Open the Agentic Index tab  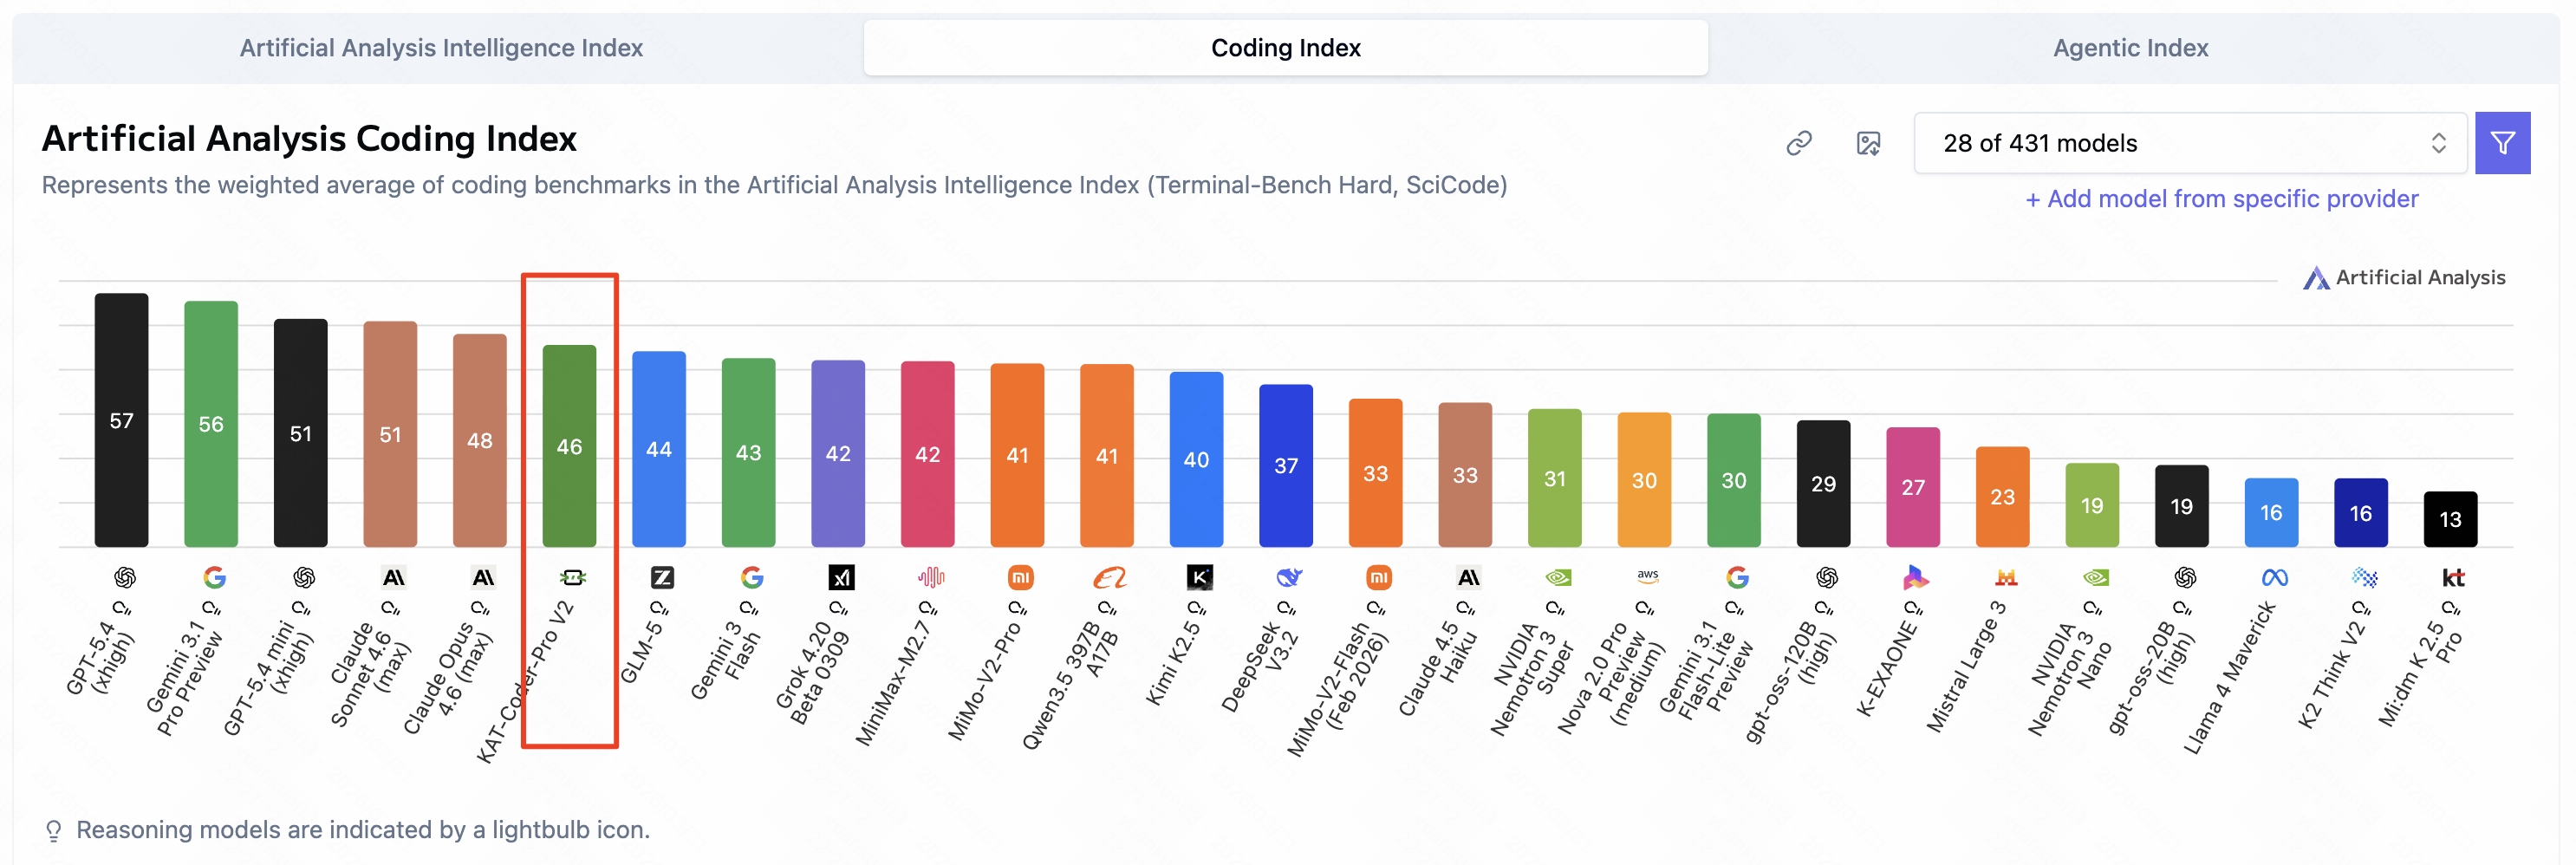[x=2130, y=48]
